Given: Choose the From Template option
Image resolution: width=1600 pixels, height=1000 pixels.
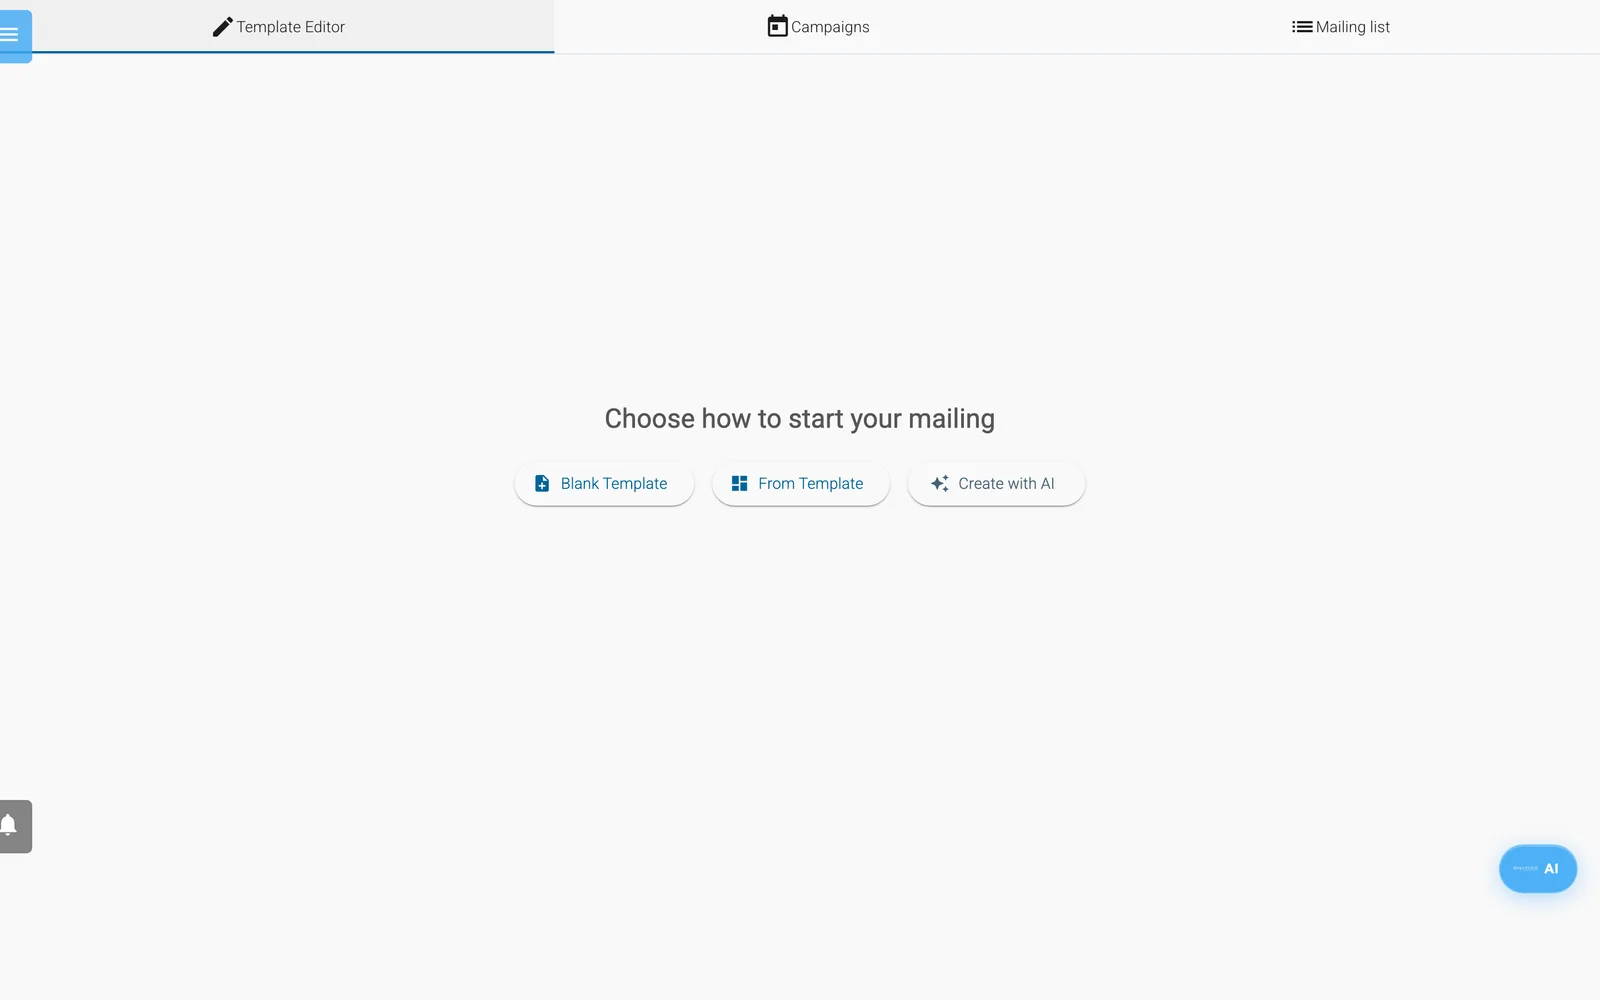Looking at the screenshot, I should (x=800, y=484).
